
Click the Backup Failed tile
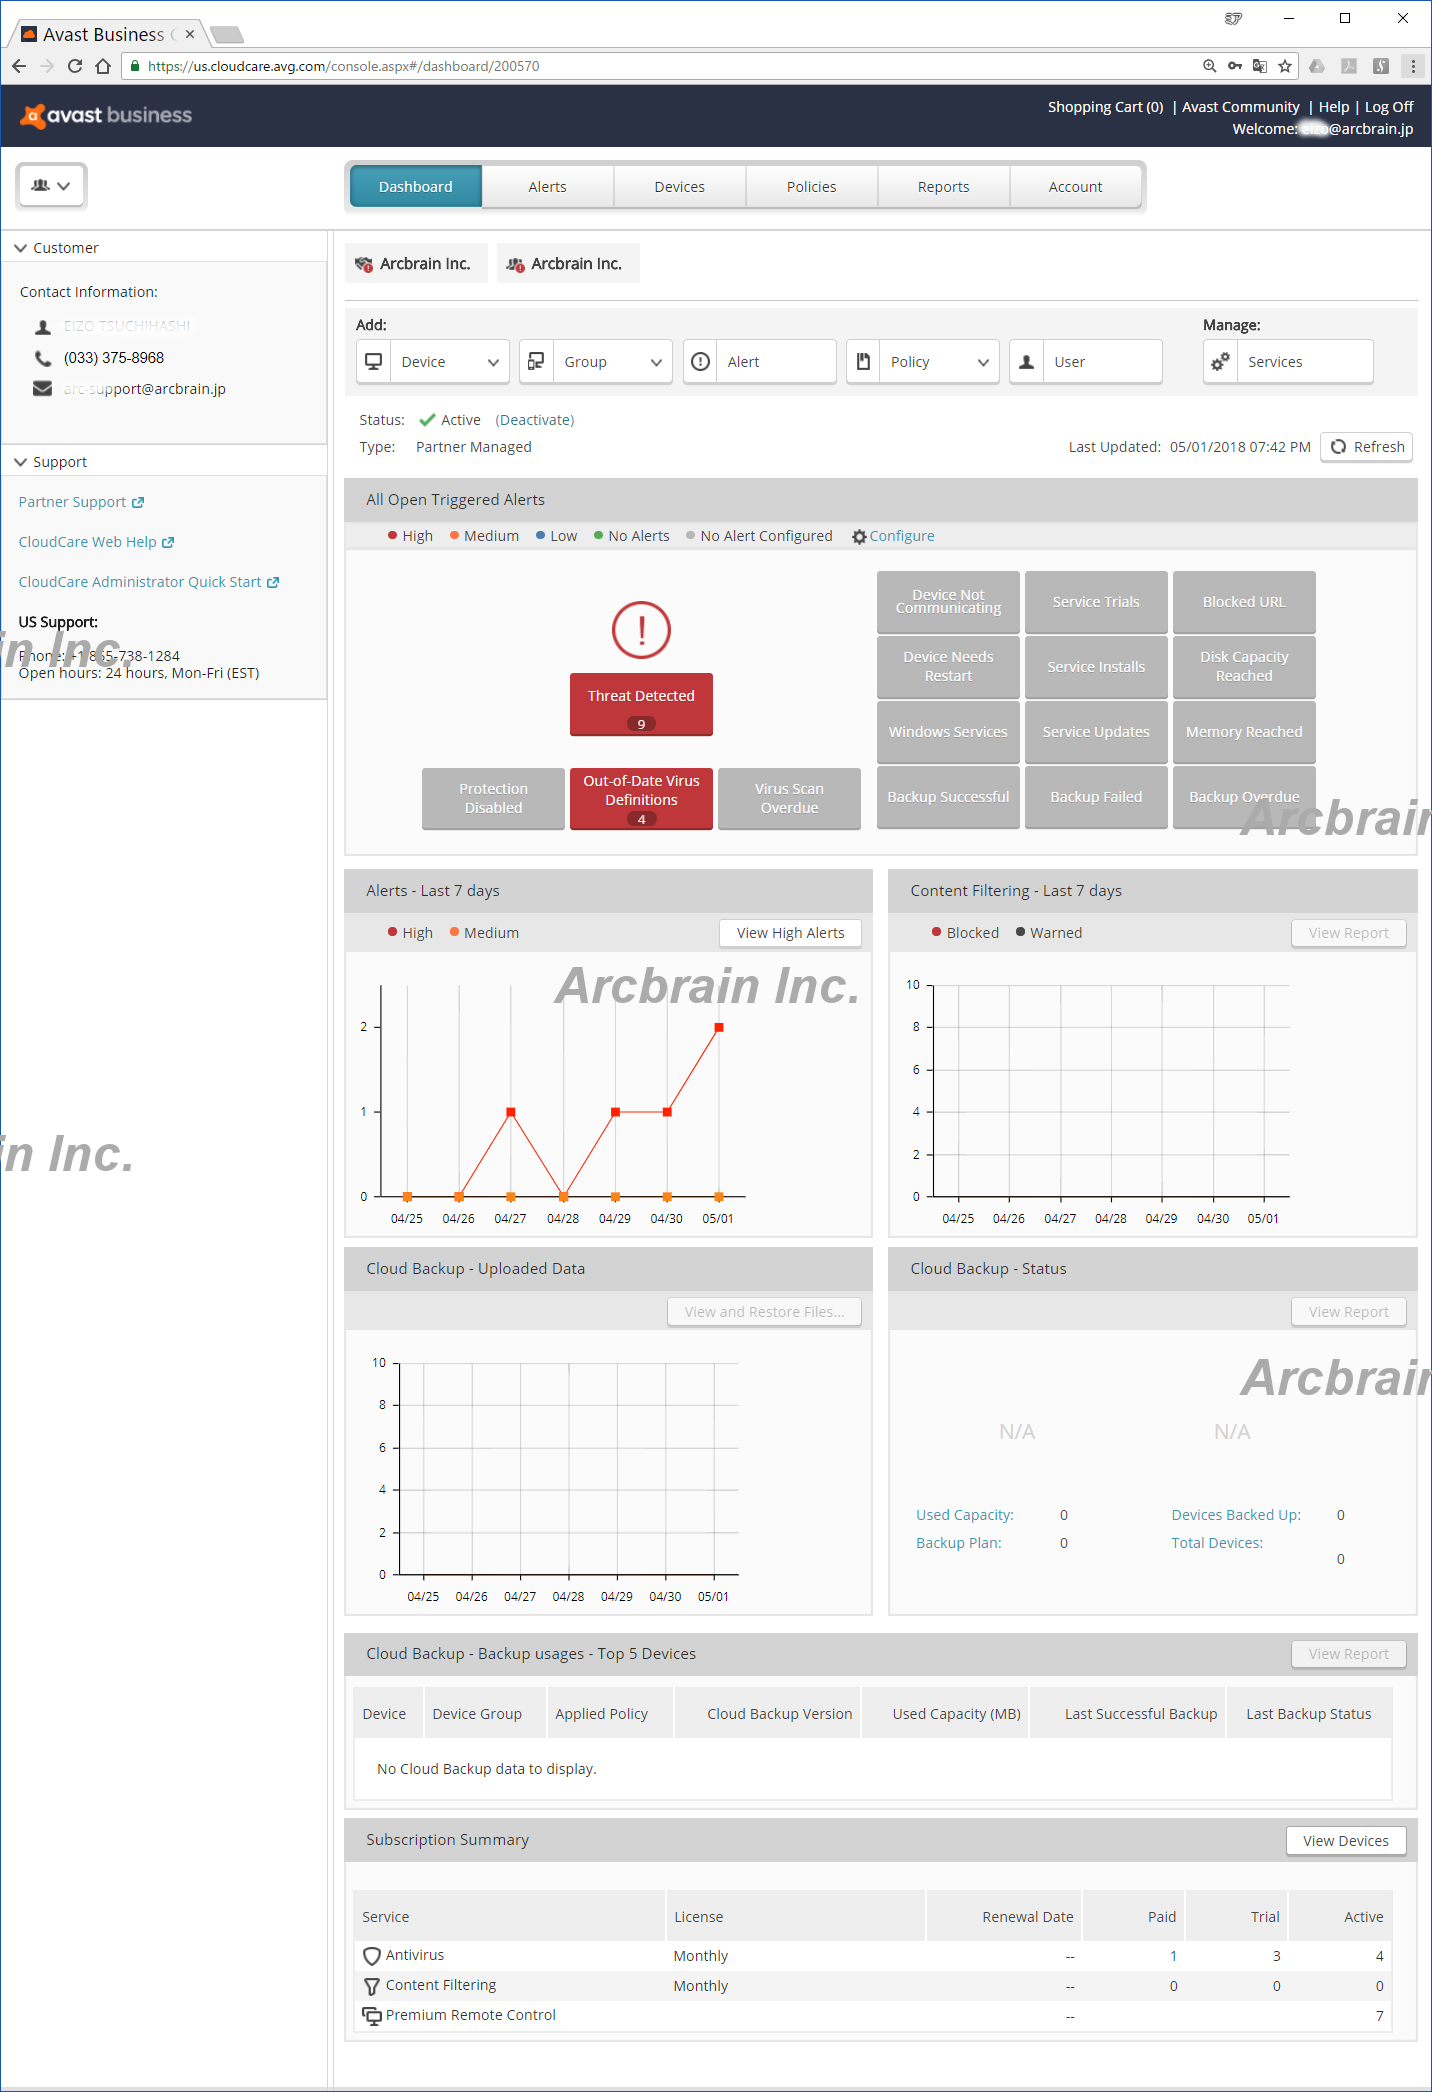1096,797
